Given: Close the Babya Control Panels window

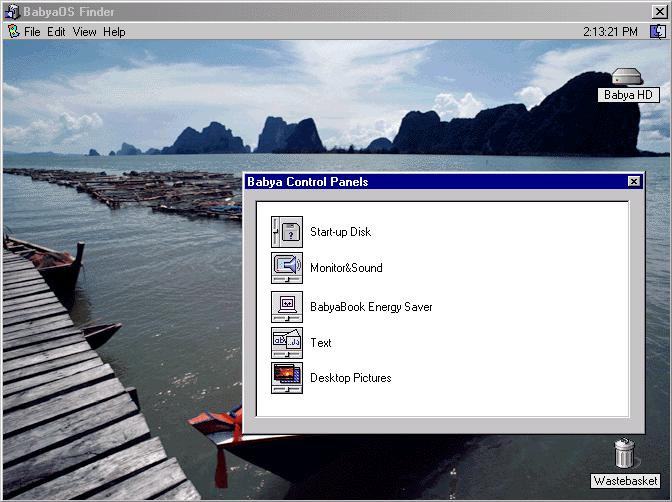Looking at the screenshot, I should click(x=634, y=181).
